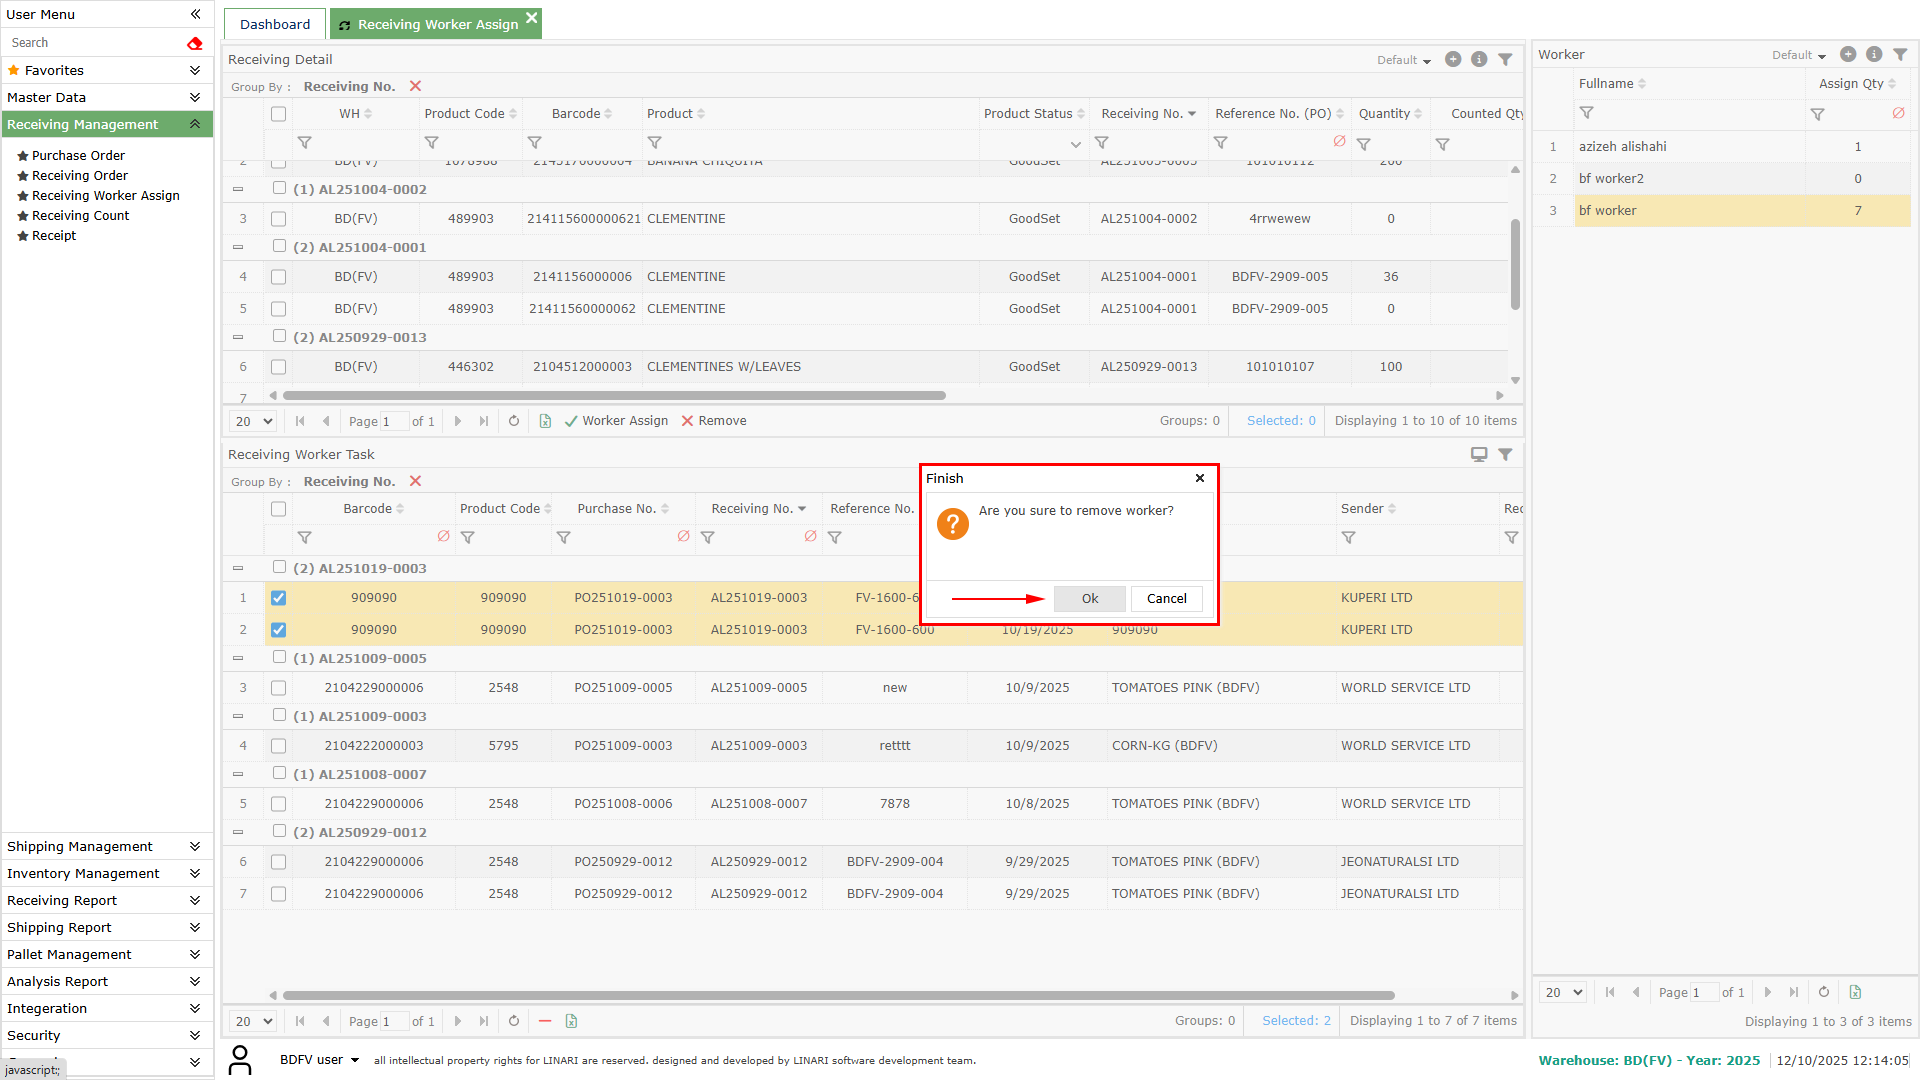Image resolution: width=1920 pixels, height=1080 pixels.
Task: Click the red minus remove icon in task pager
Action: (x=545, y=1021)
